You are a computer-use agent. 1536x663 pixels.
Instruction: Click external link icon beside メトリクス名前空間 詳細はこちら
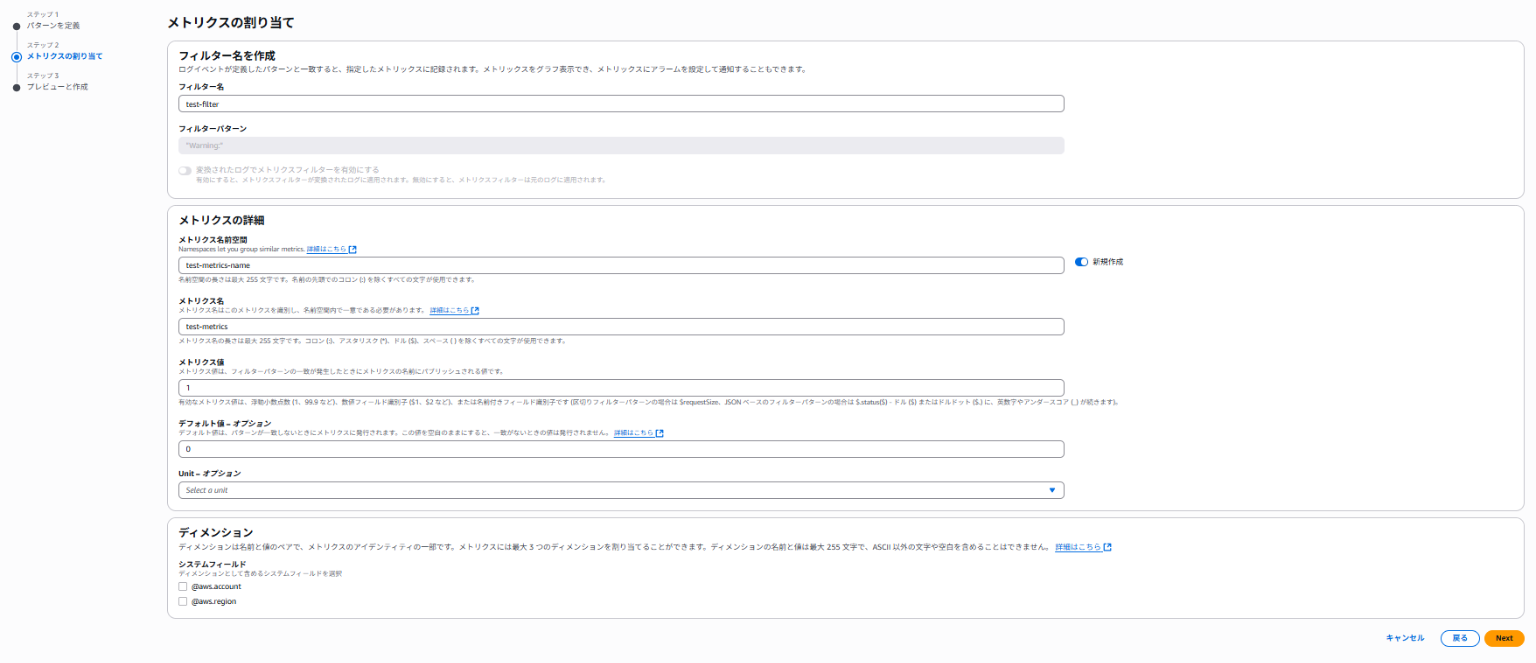(x=353, y=249)
